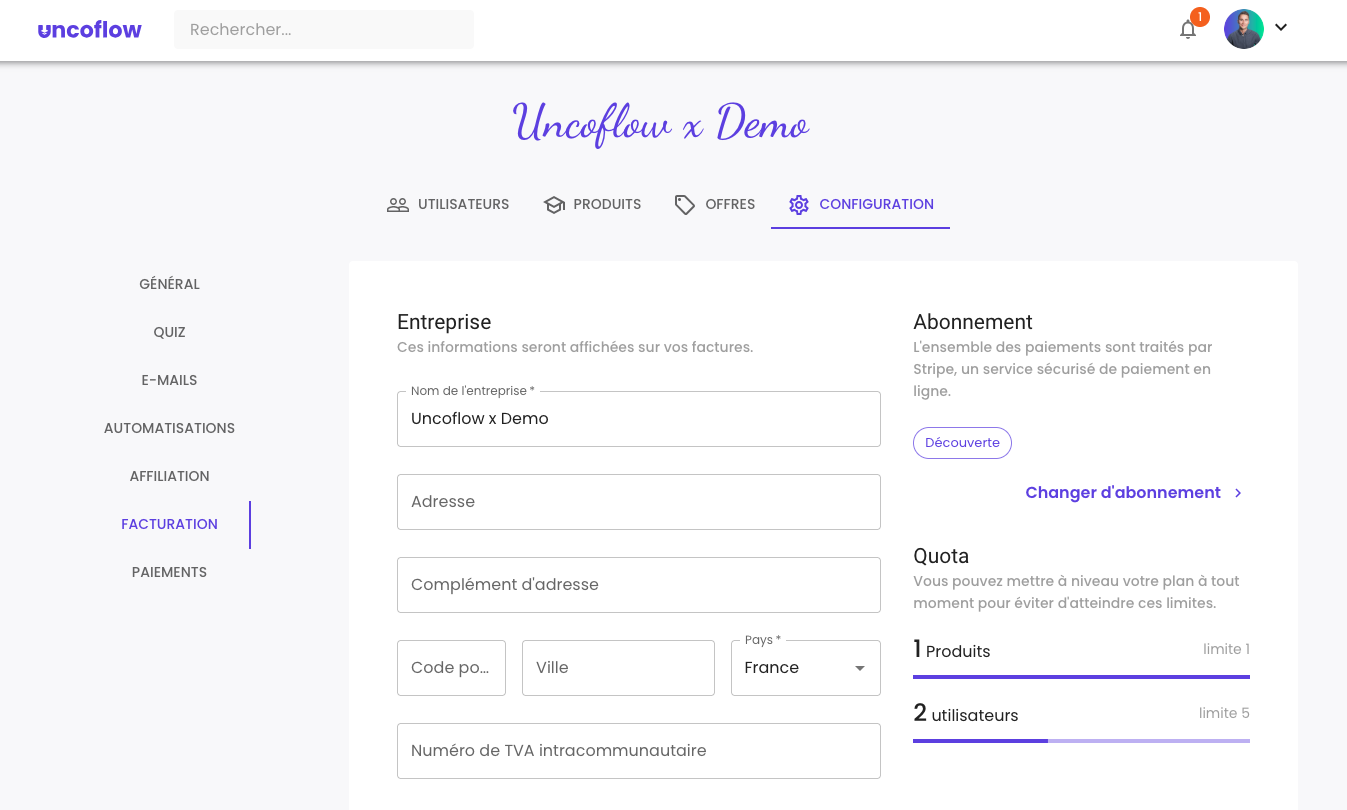This screenshot has height=810, width=1347.
Task: Open the E-mails settings section
Action: click(x=169, y=380)
